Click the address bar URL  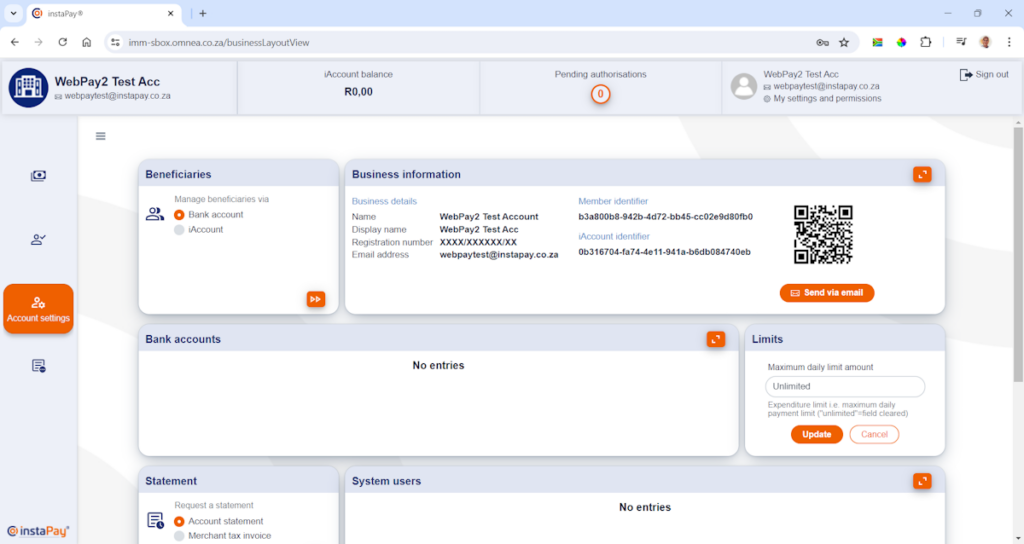219,42
